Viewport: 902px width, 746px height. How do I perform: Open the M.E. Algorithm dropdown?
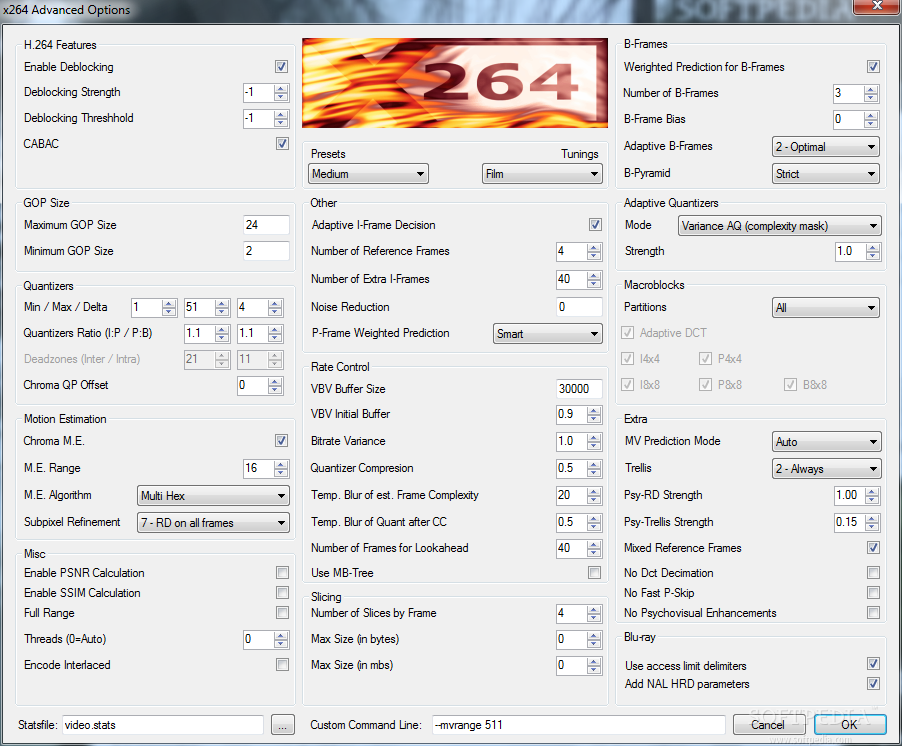(213, 496)
